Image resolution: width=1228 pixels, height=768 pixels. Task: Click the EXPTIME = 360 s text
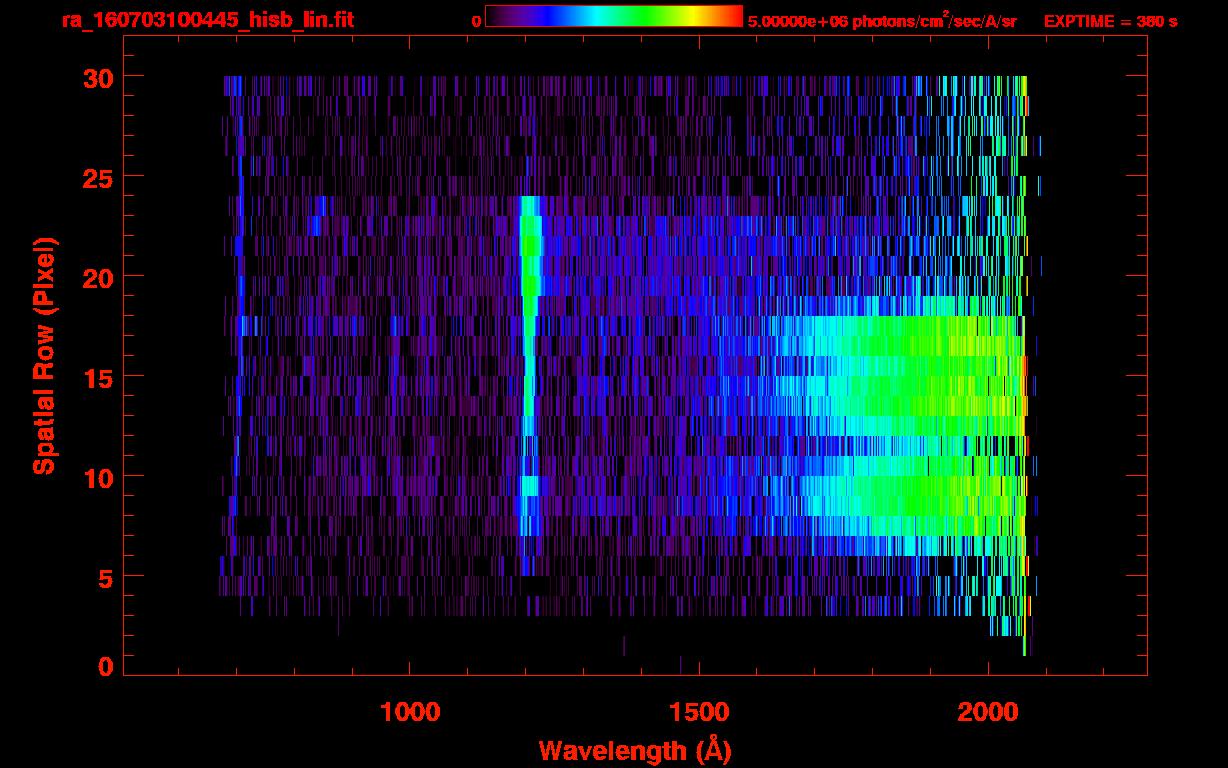coord(1110,21)
